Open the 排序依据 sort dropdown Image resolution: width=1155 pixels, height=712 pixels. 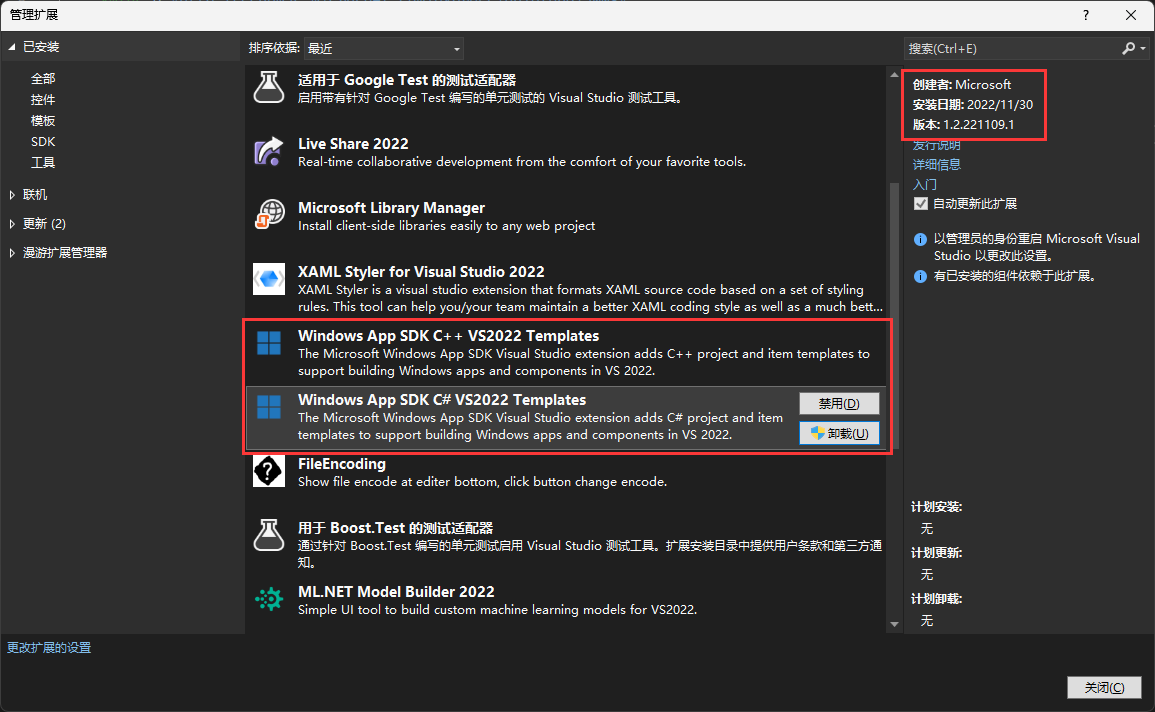383,49
